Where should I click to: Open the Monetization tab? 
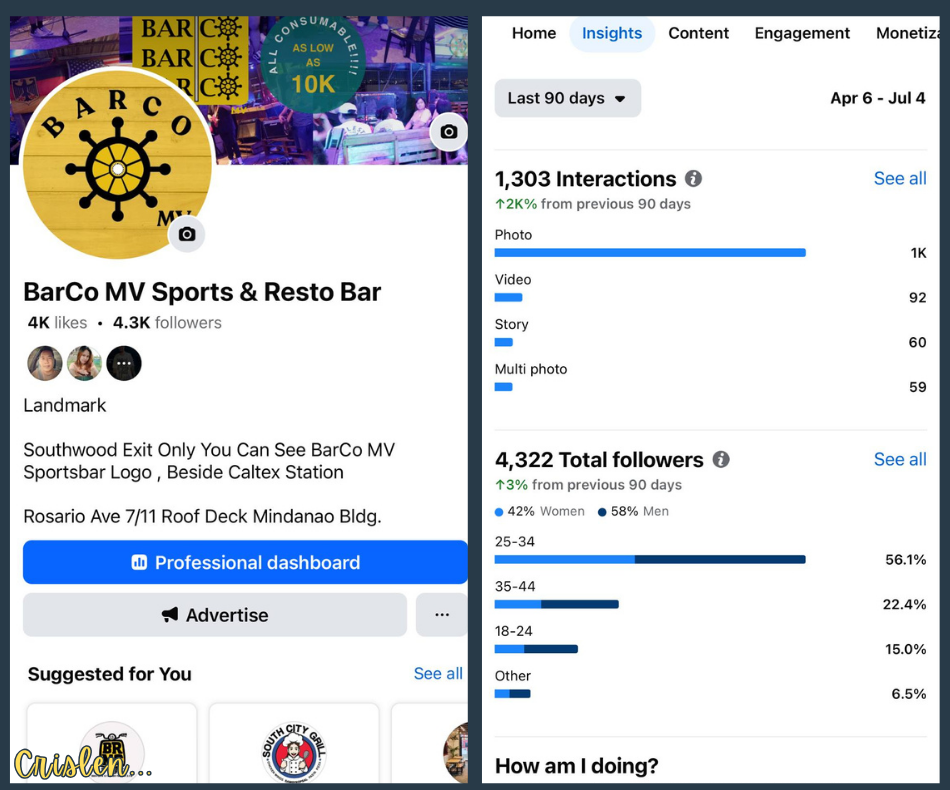coord(908,33)
